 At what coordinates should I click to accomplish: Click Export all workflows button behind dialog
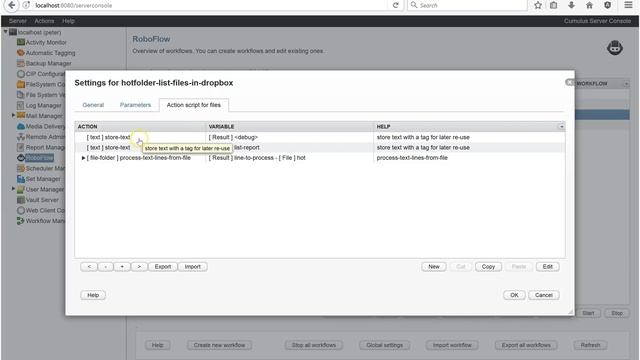526,345
